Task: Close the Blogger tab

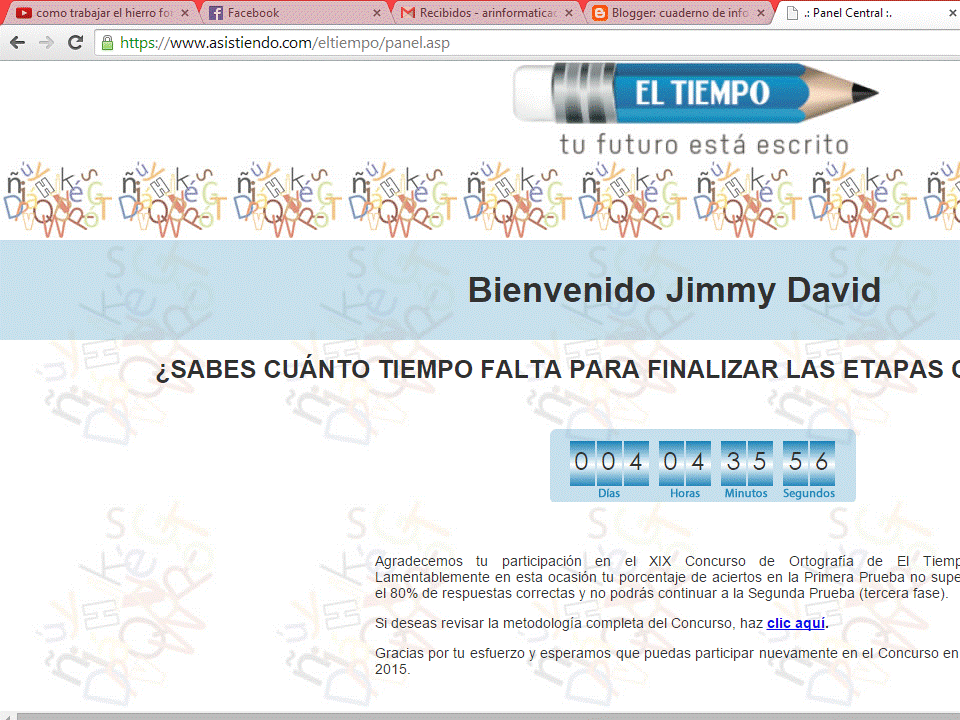Action: pyautogui.click(x=761, y=13)
